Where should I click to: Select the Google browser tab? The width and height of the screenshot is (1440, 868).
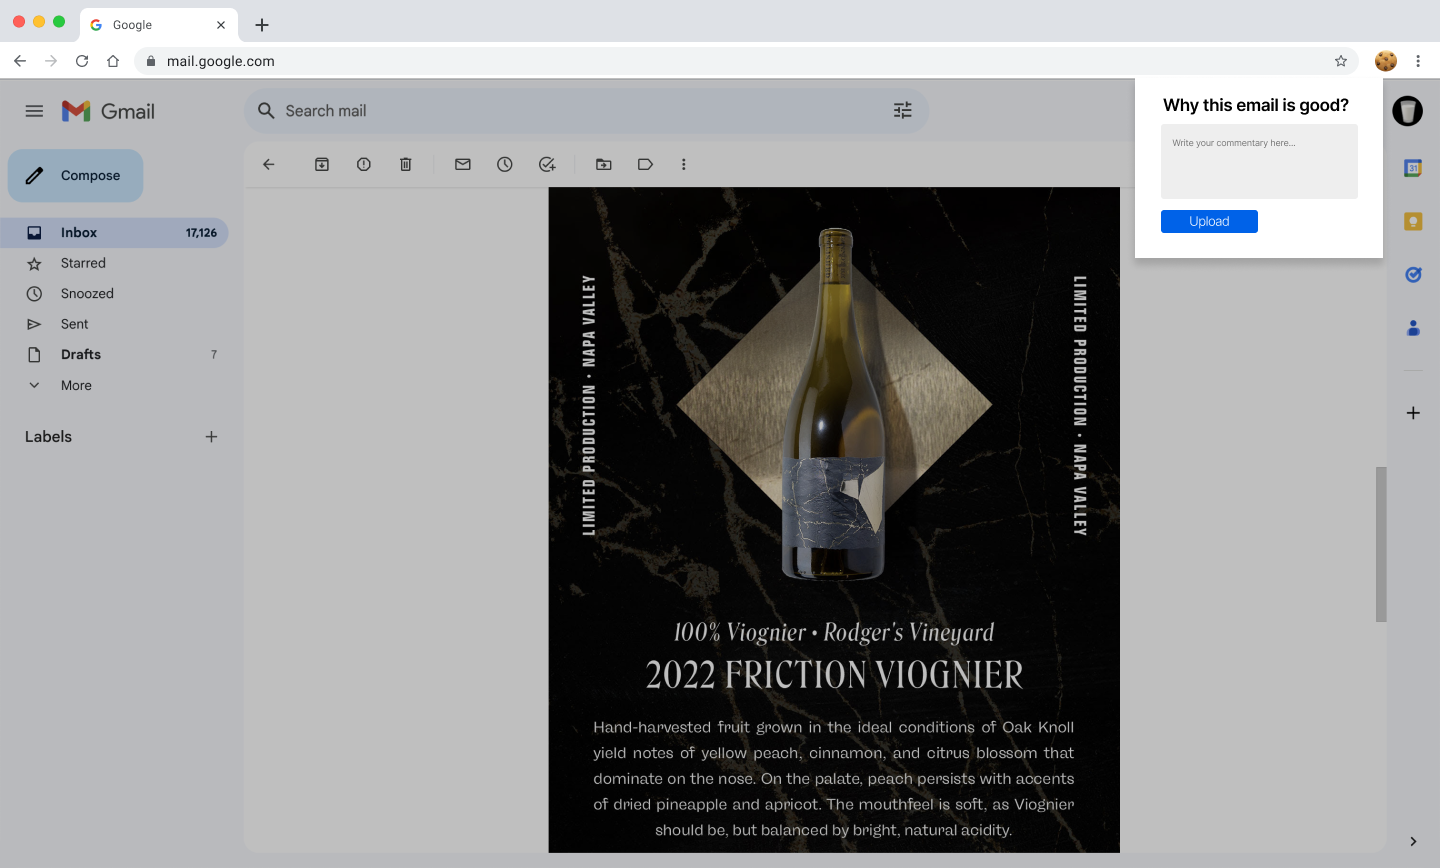pyautogui.click(x=158, y=25)
